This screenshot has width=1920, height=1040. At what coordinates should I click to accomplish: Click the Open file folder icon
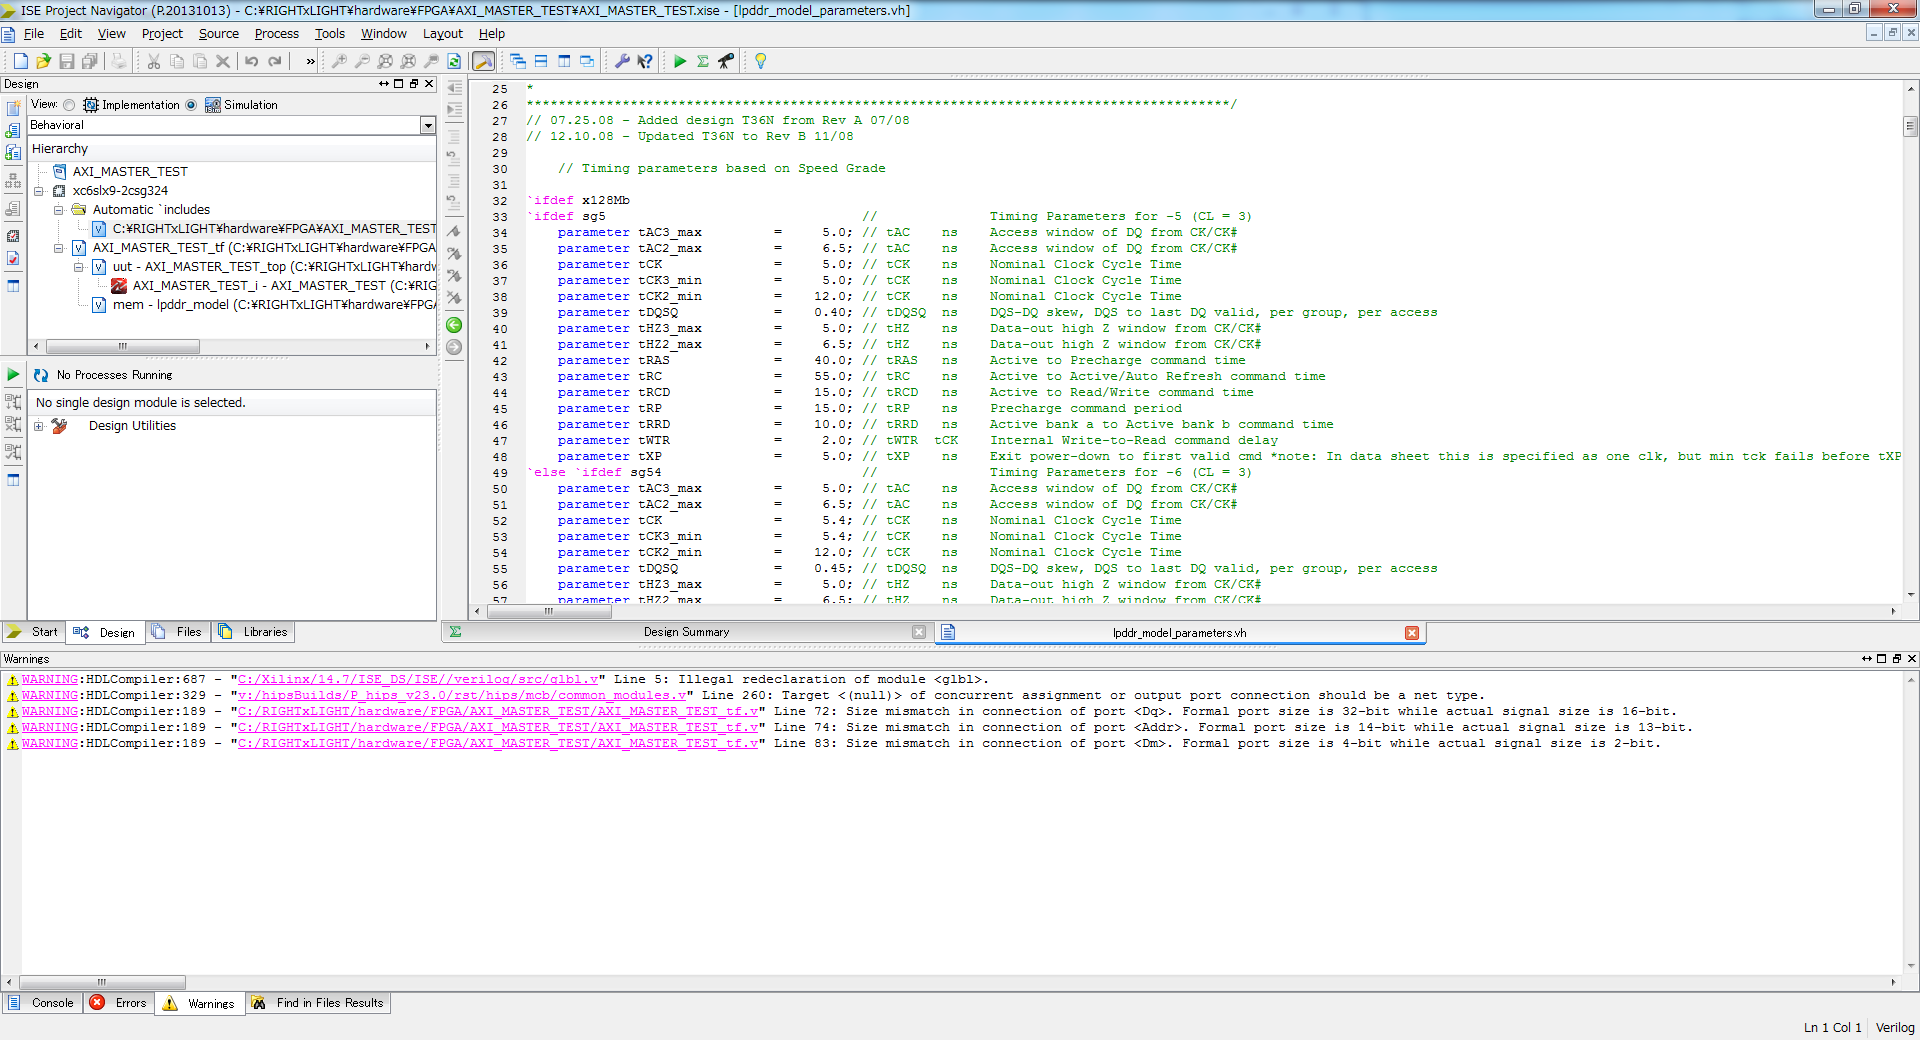coord(43,61)
